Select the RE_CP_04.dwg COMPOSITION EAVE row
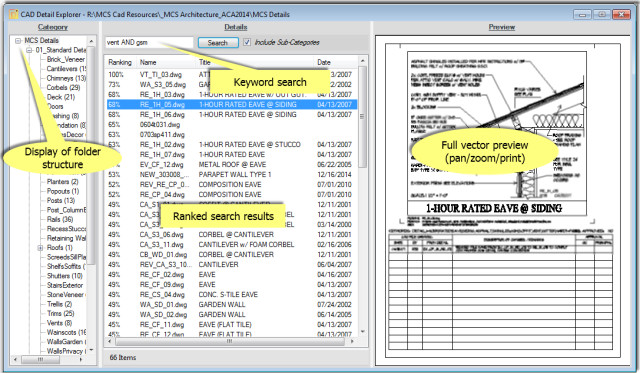Screen dimensions: 640x373 [x=232, y=195]
